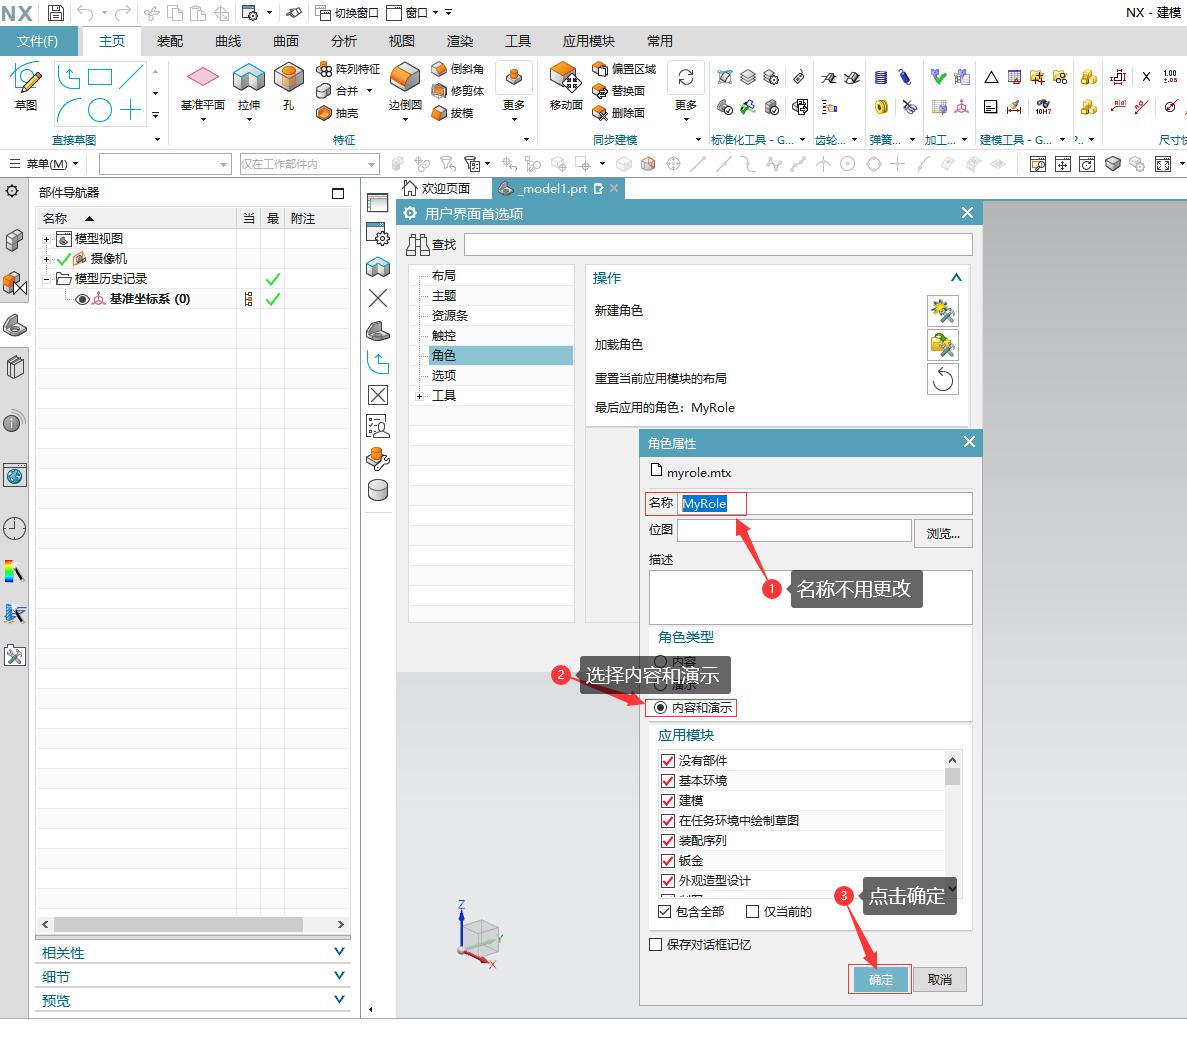Viewport: 1187px width, 1037px height.
Task: Open the 文件(F) menu
Action: tap(38, 41)
